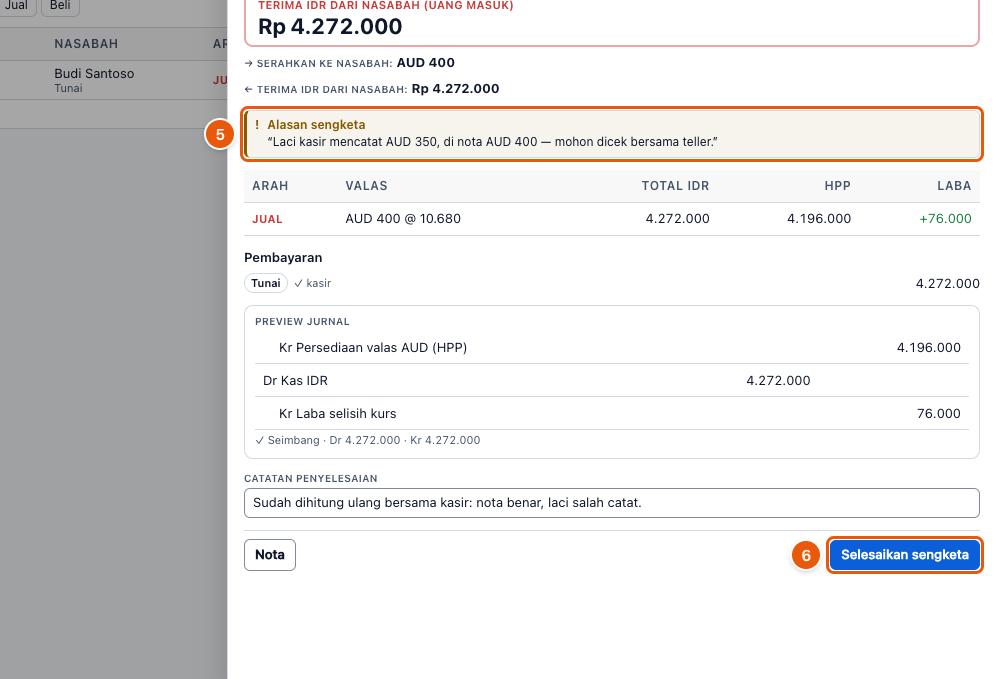Select the Tunai chip under Pembayaran

[266, 283]
